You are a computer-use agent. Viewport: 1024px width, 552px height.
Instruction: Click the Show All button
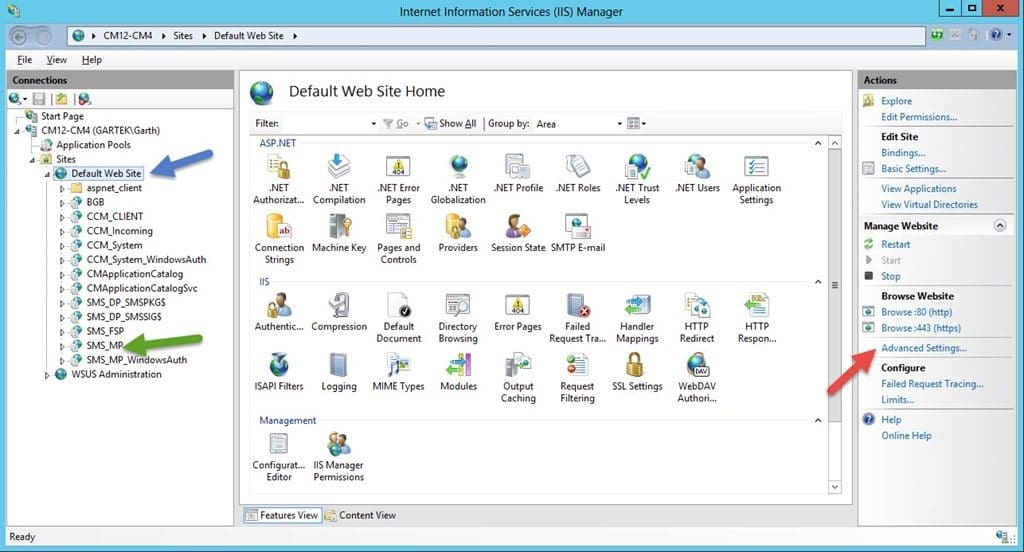click(x=451, y=123)
